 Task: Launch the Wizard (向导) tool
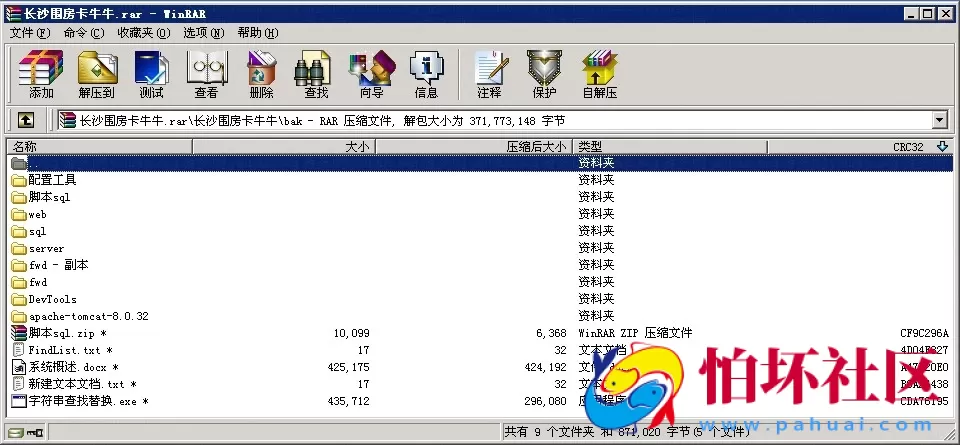(372, 75)
